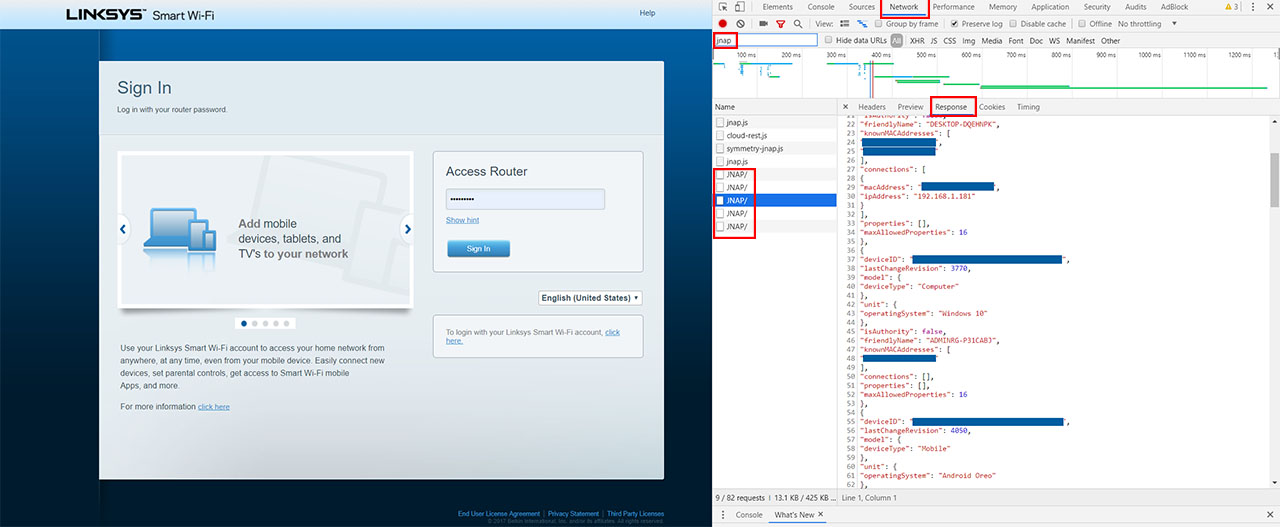Click the capture screenshots camera icon
The width and height of the screenshot is (1280, 527).
click(764, 23)
